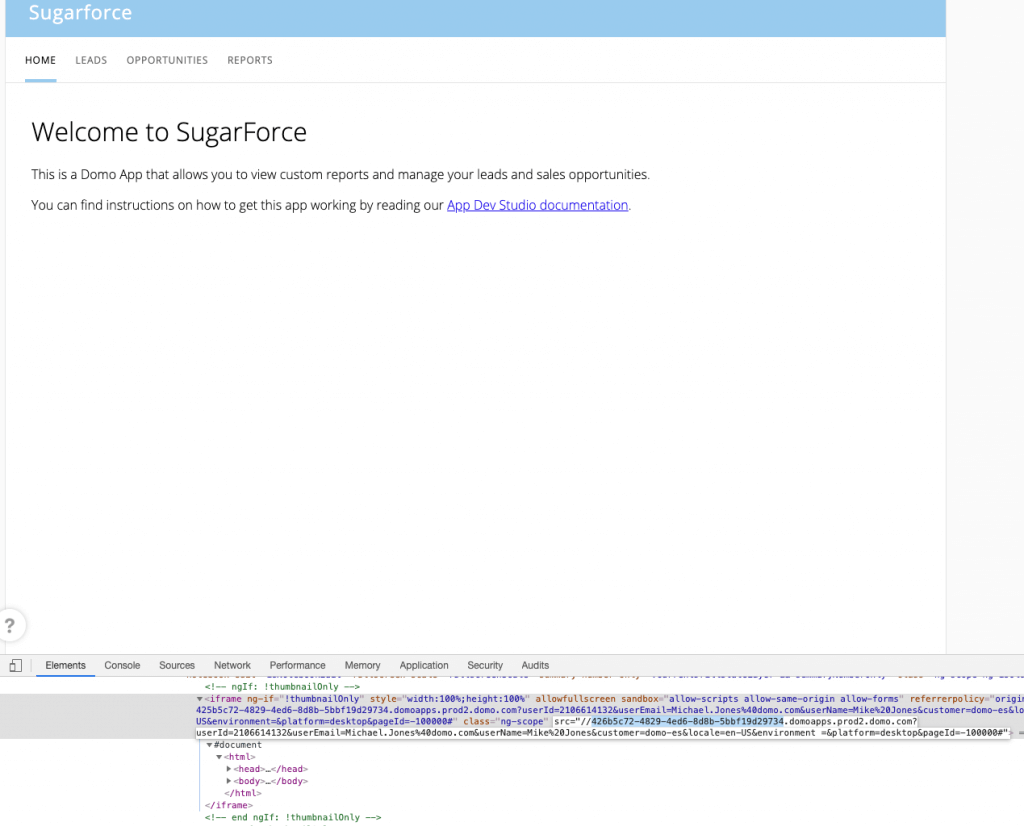Collapse the html node in DOM tree
This screenshot has width=1024, height=826.
click(x=219, y=757)
